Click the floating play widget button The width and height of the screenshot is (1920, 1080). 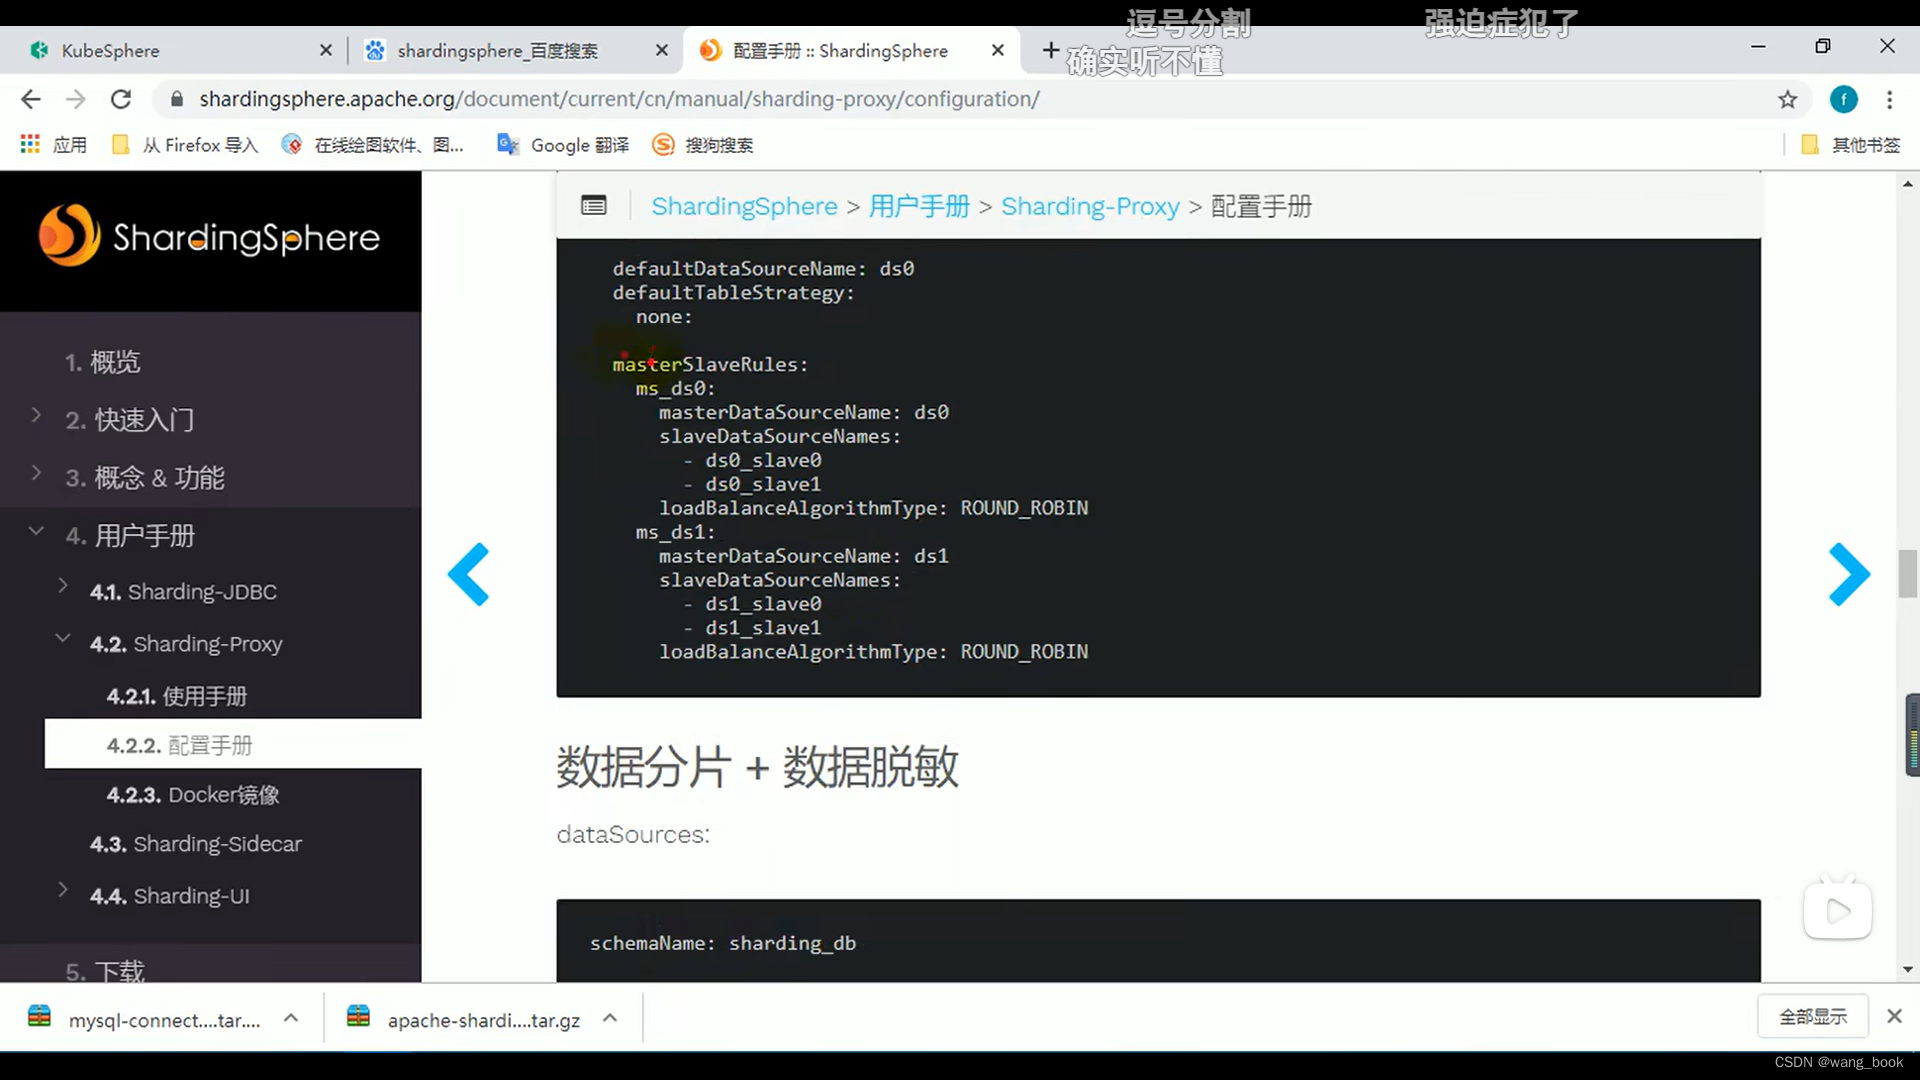tap(1837, 910)
